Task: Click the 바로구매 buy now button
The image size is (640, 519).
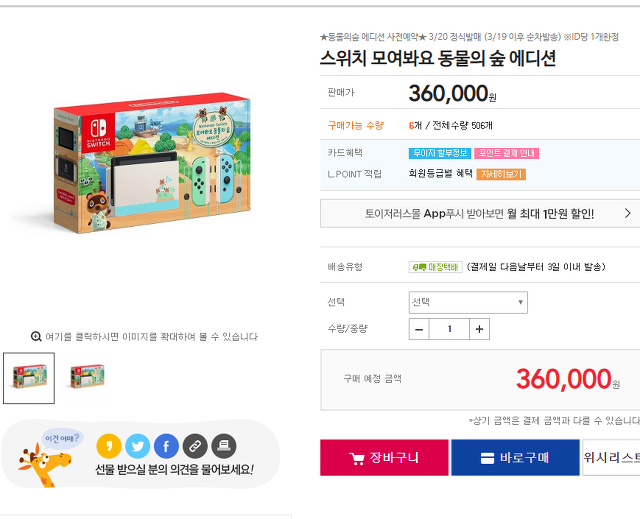Action: (515, 457)
